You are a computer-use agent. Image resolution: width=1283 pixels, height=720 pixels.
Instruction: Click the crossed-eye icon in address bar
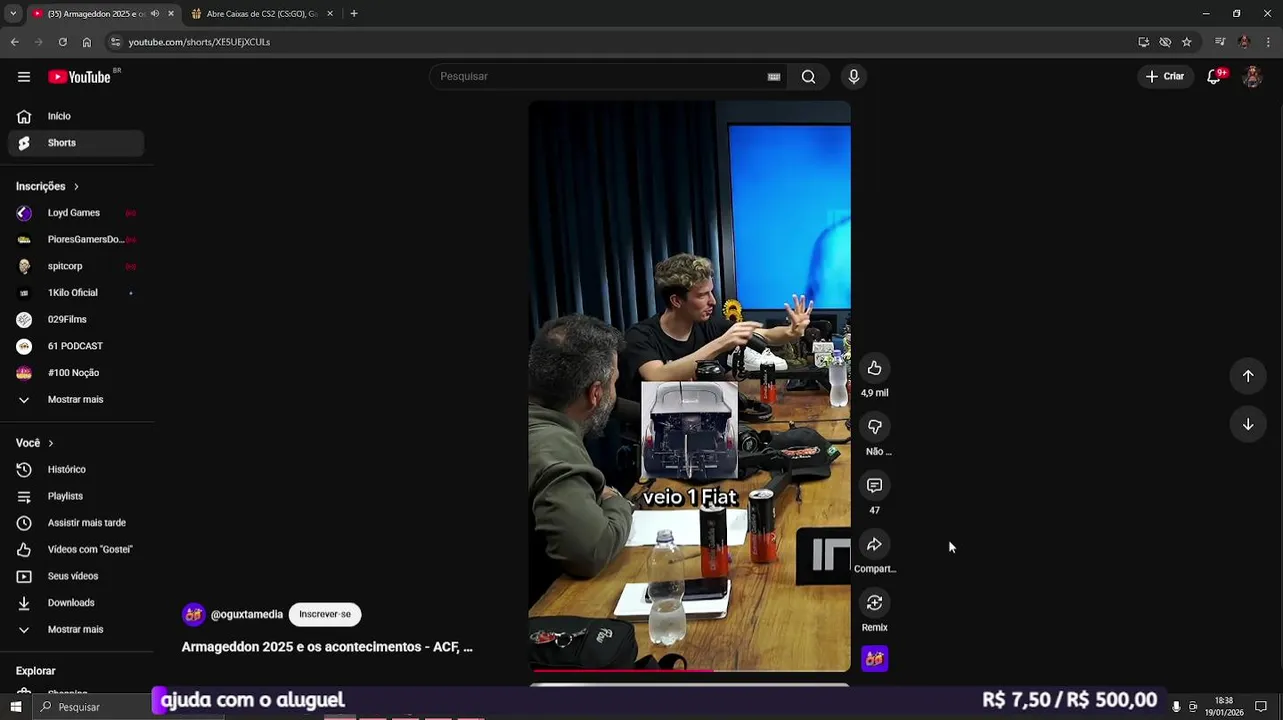coord(1165,42)
